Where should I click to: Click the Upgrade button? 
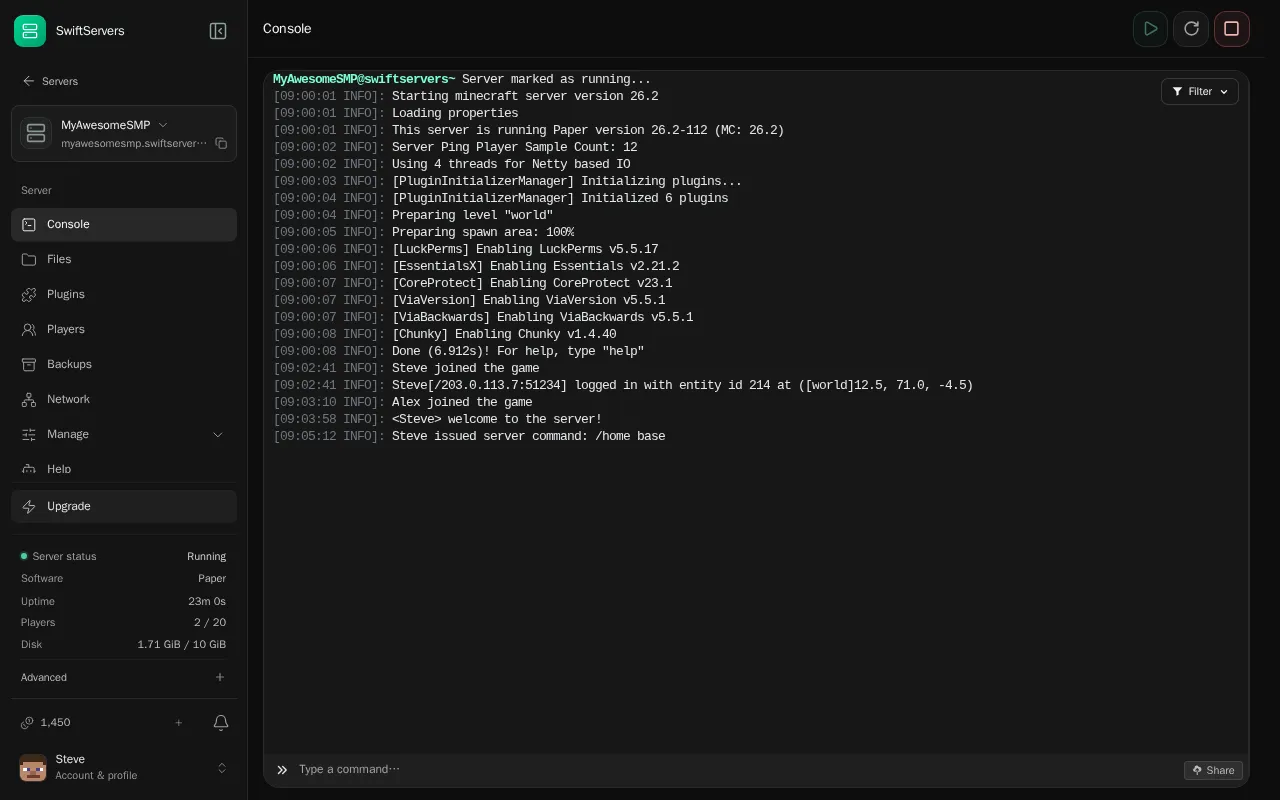click(124, 507)
